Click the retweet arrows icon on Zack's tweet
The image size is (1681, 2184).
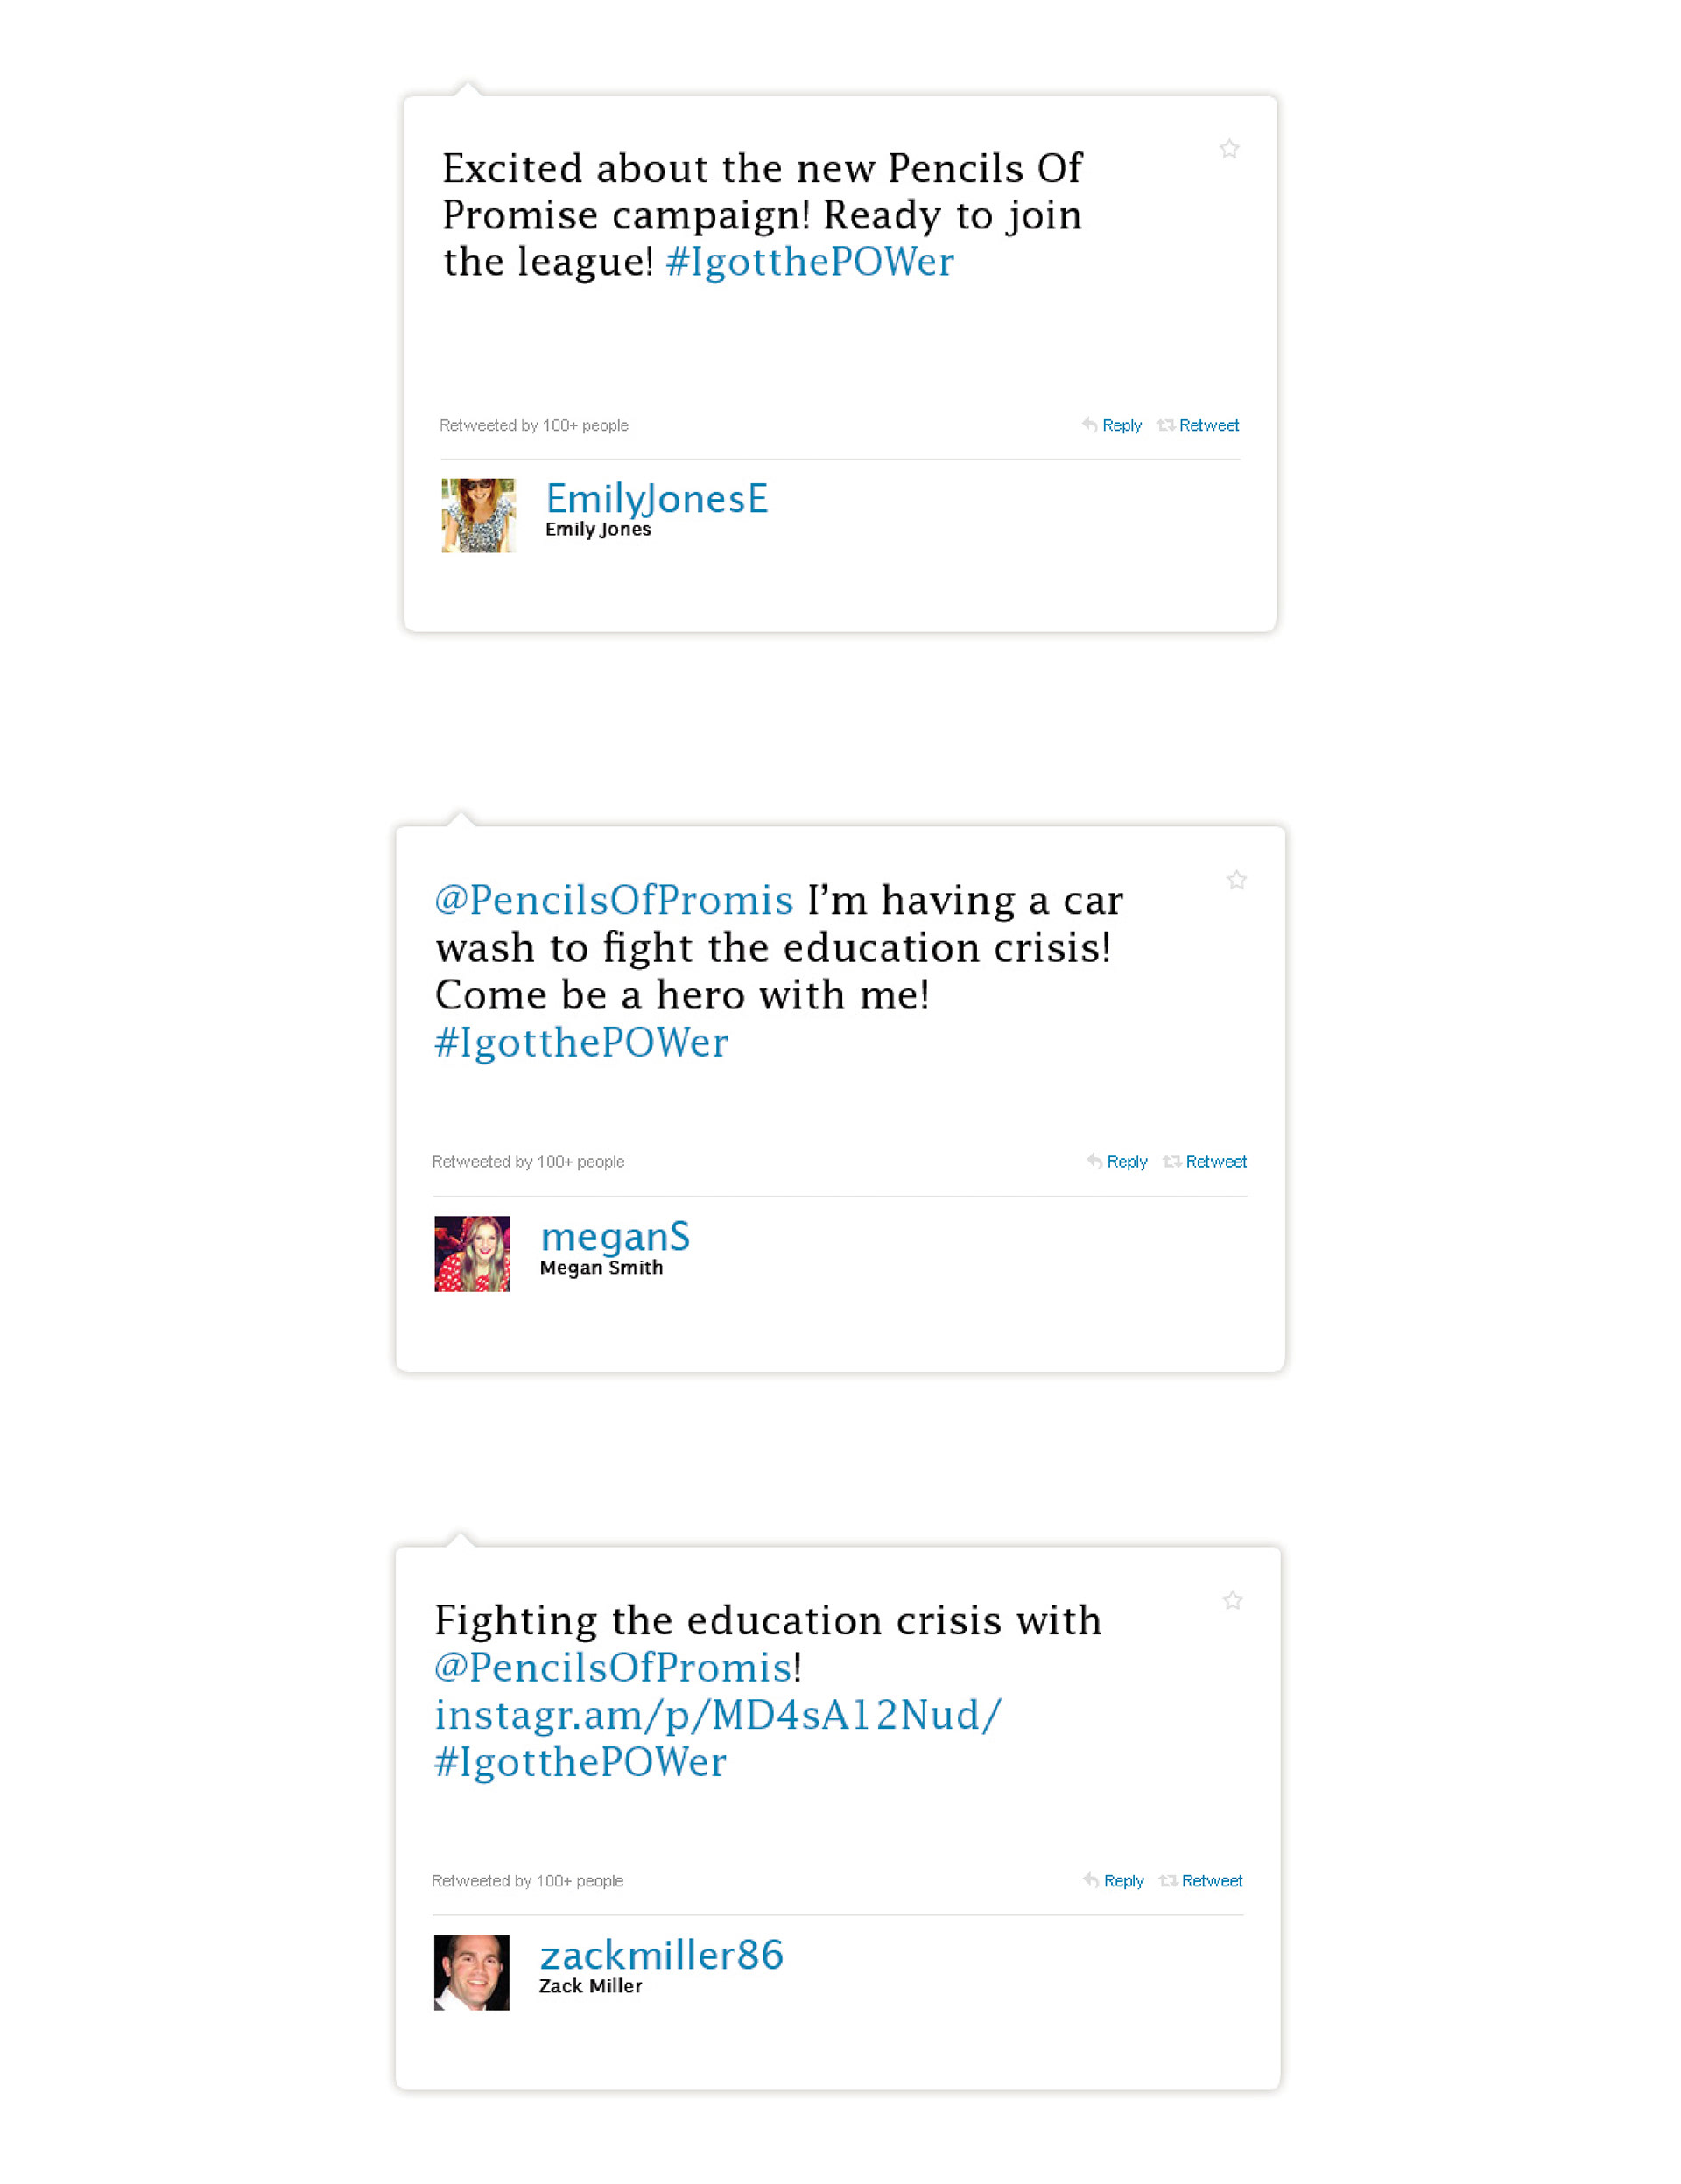(x=1168, y=1880)
